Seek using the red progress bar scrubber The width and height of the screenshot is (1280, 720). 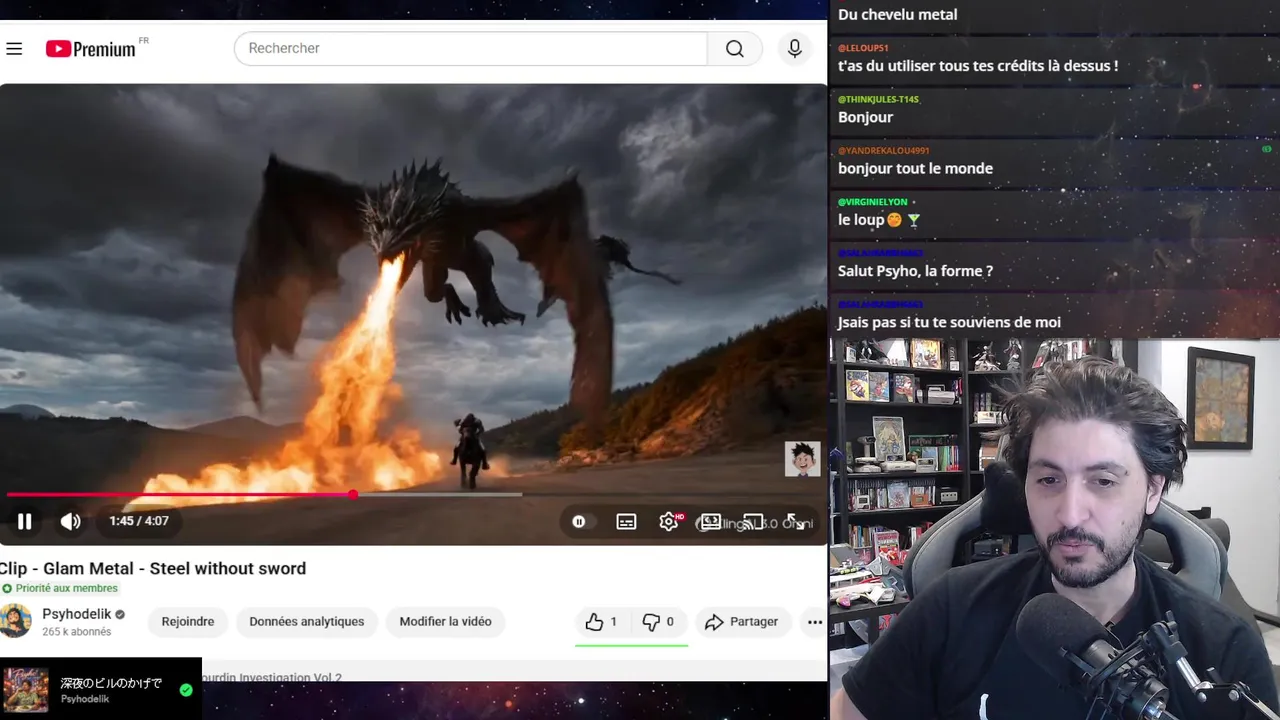pos(353,494)
